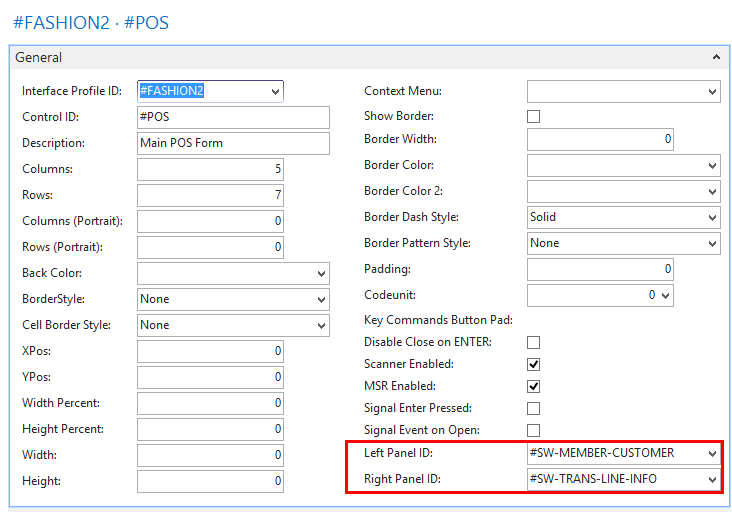This screenshot has height=512, width=732.
Task: Check the Signal Event on Open box
Action: [x=534, y=431]
